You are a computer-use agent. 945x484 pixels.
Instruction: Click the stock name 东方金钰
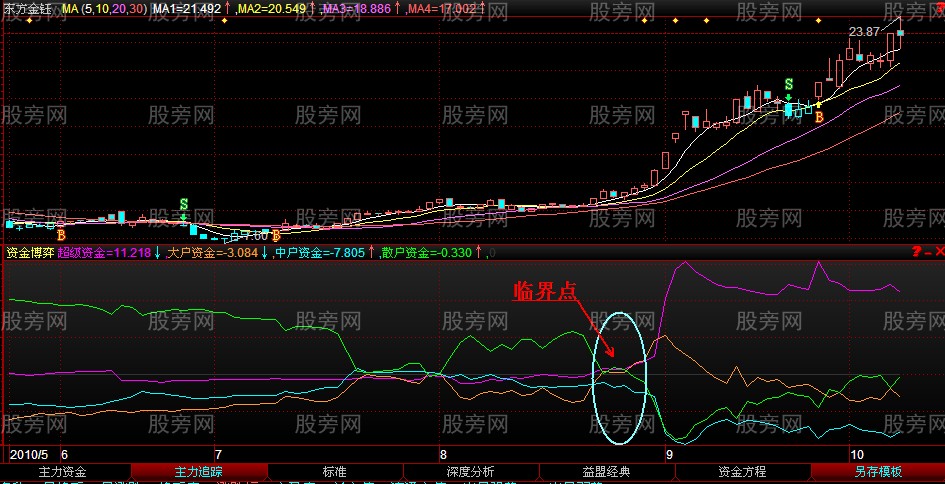tap(27, 8)
